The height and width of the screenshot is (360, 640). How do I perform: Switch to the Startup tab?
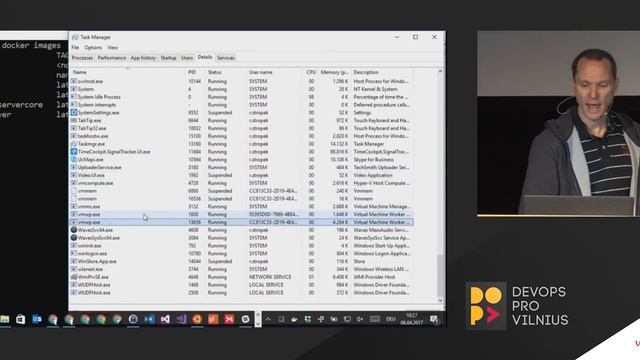168,58
